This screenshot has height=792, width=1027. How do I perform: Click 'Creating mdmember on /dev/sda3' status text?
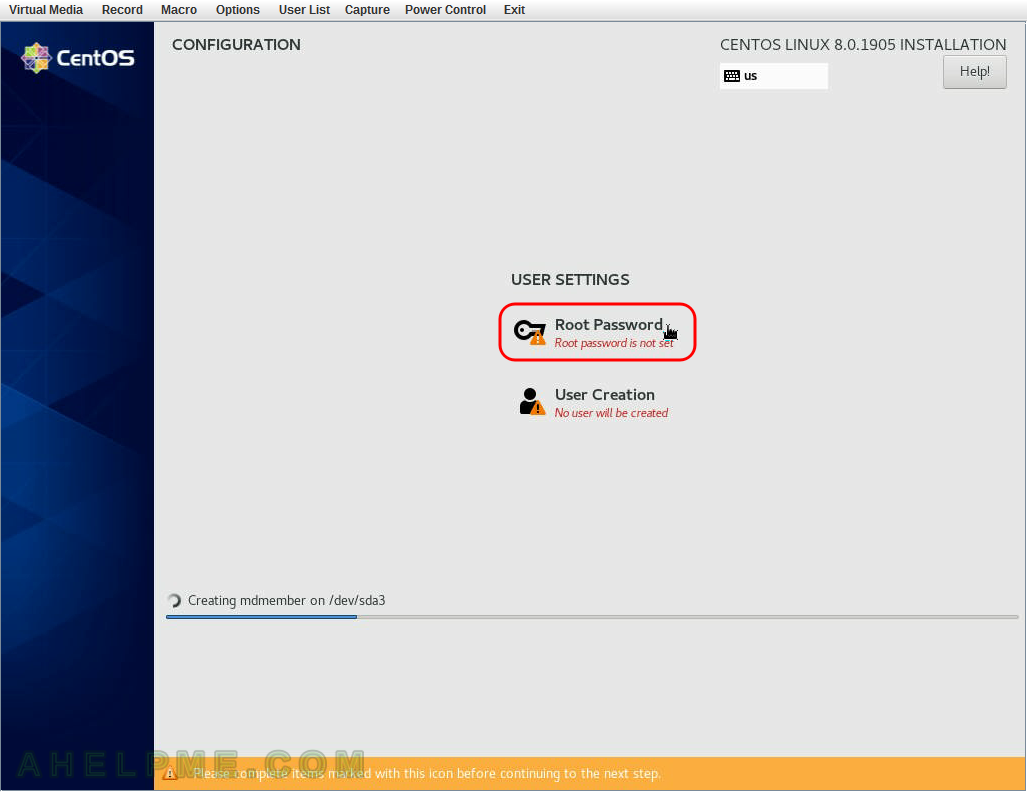[x=286, y=601]
